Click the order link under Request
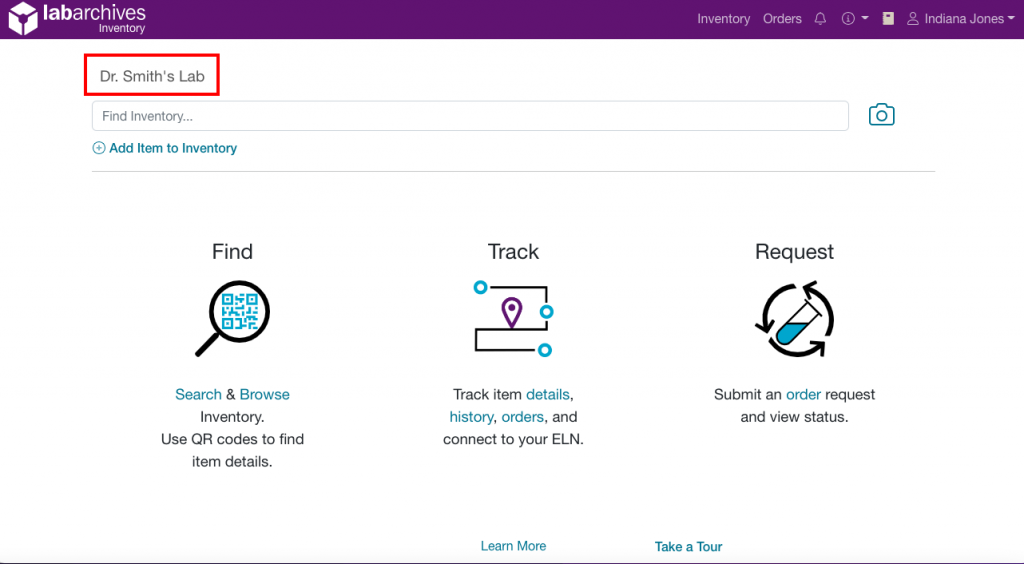1024x564 pixels. 803,394
